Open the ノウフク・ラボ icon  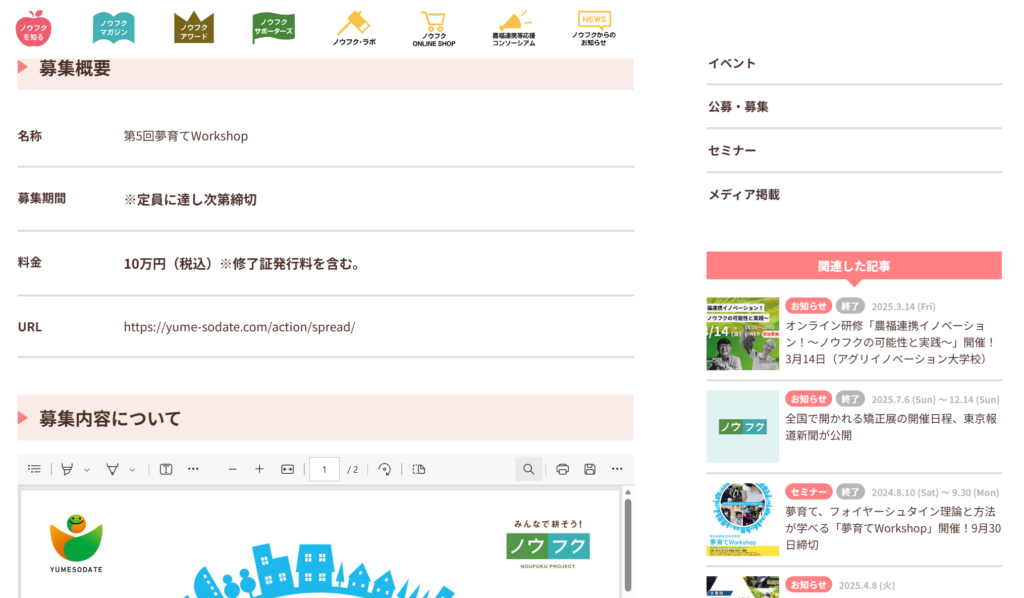coord(353,28)
